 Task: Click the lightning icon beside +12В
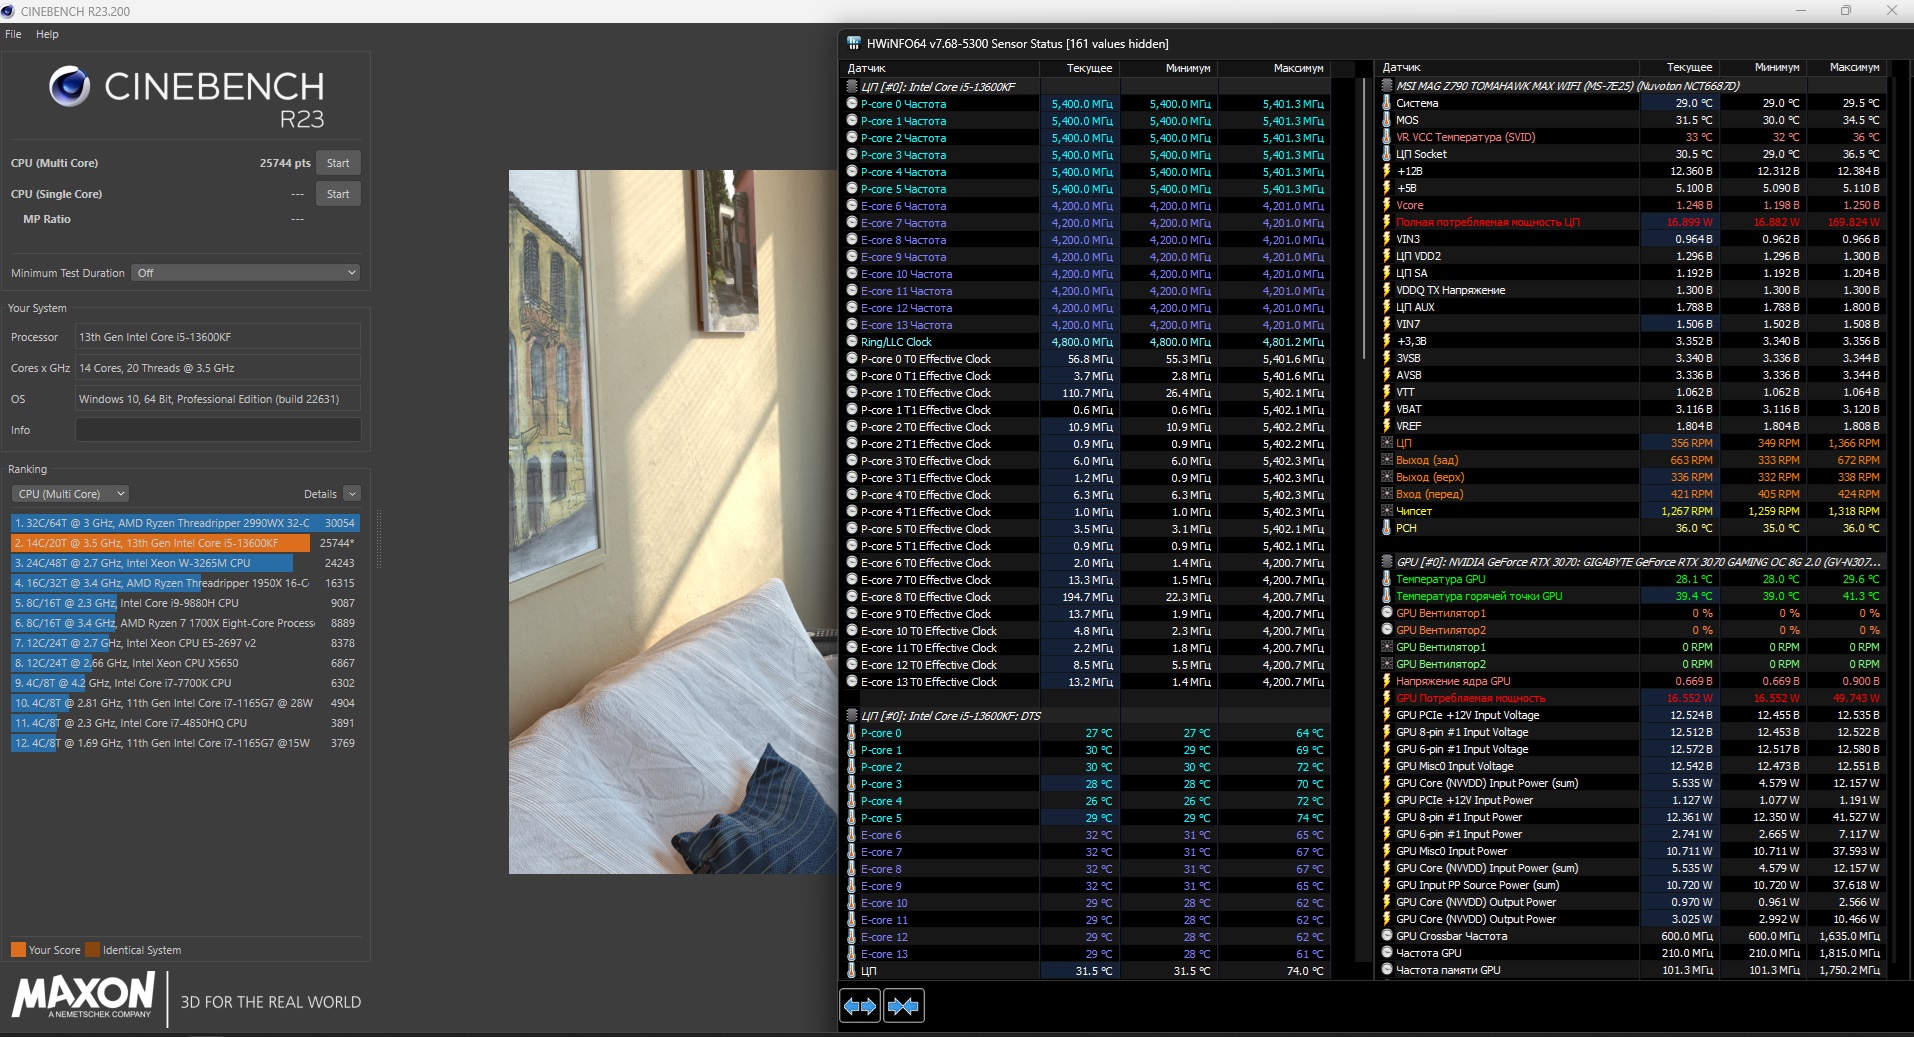(x=1387, y=171)
